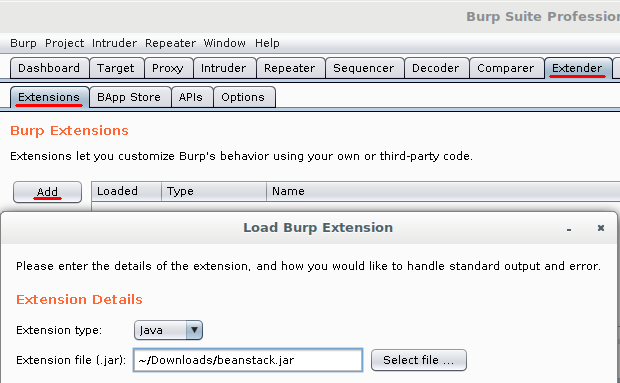Open the Project menu
This screenshot has width=620, height=383.
pyautogui.click(x=64, y=43)
